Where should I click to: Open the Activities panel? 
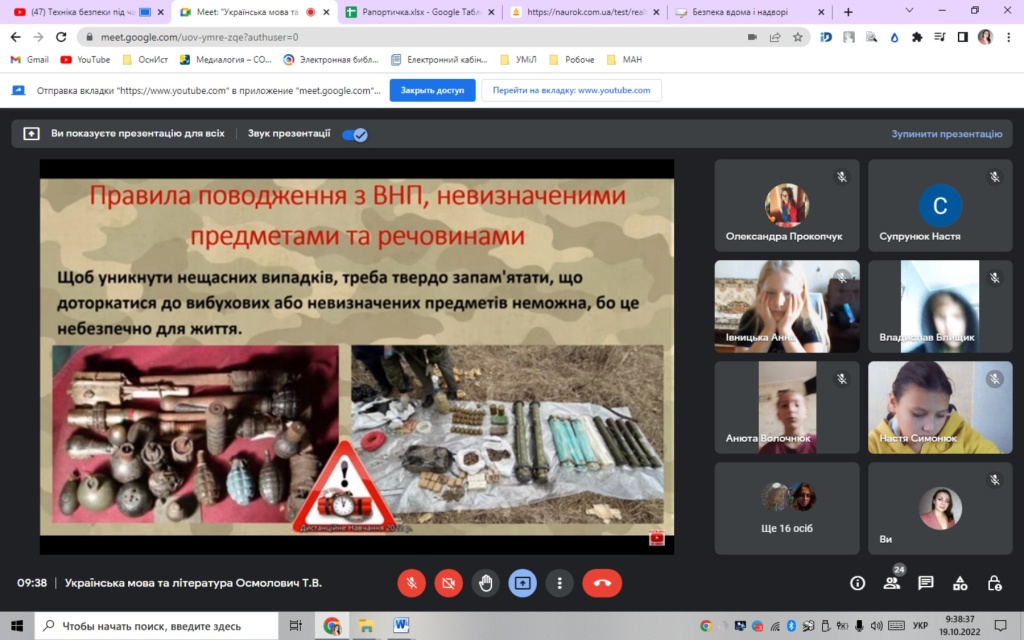960,583
